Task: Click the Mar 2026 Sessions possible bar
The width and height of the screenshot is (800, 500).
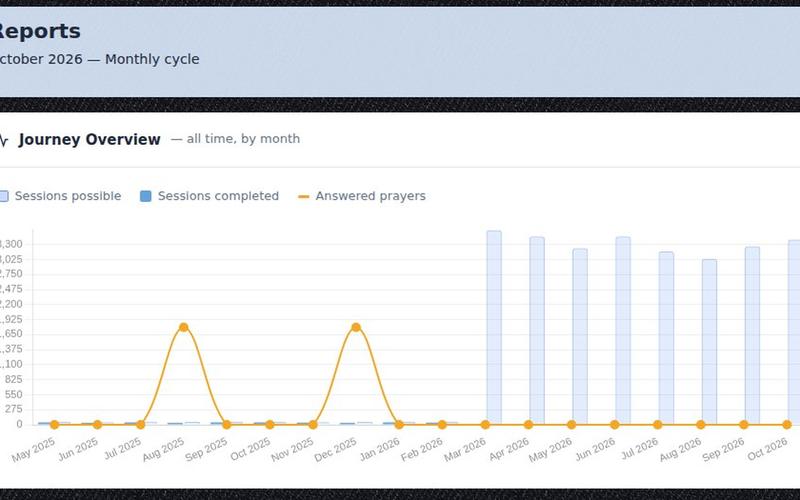Action: [x=494, y=327]
